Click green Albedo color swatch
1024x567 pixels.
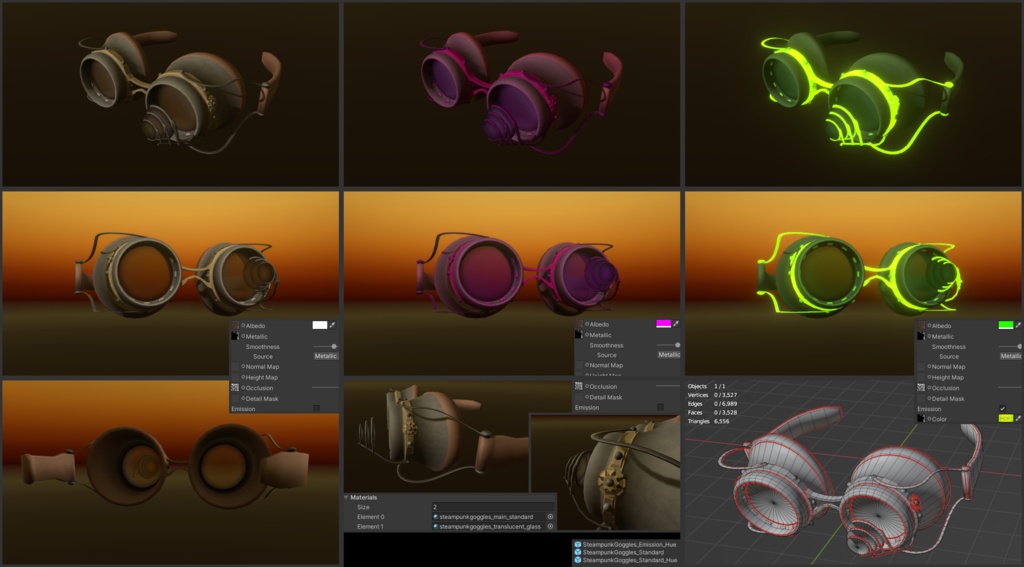pyautogui.click(x=1006, y=325)
